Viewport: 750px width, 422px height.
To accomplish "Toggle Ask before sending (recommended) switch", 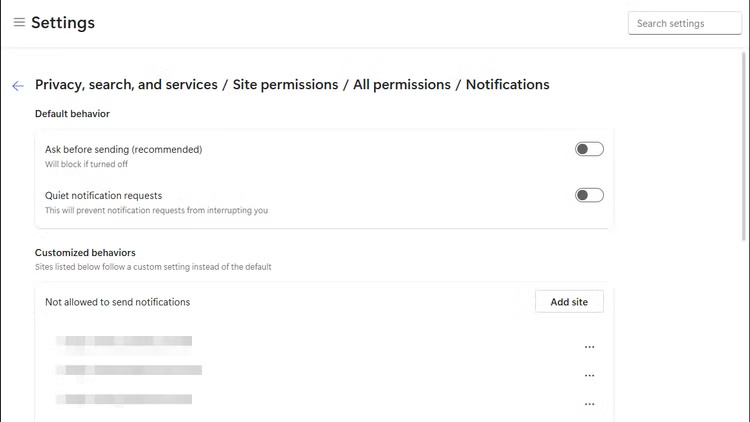I will [x=589, y=149].
